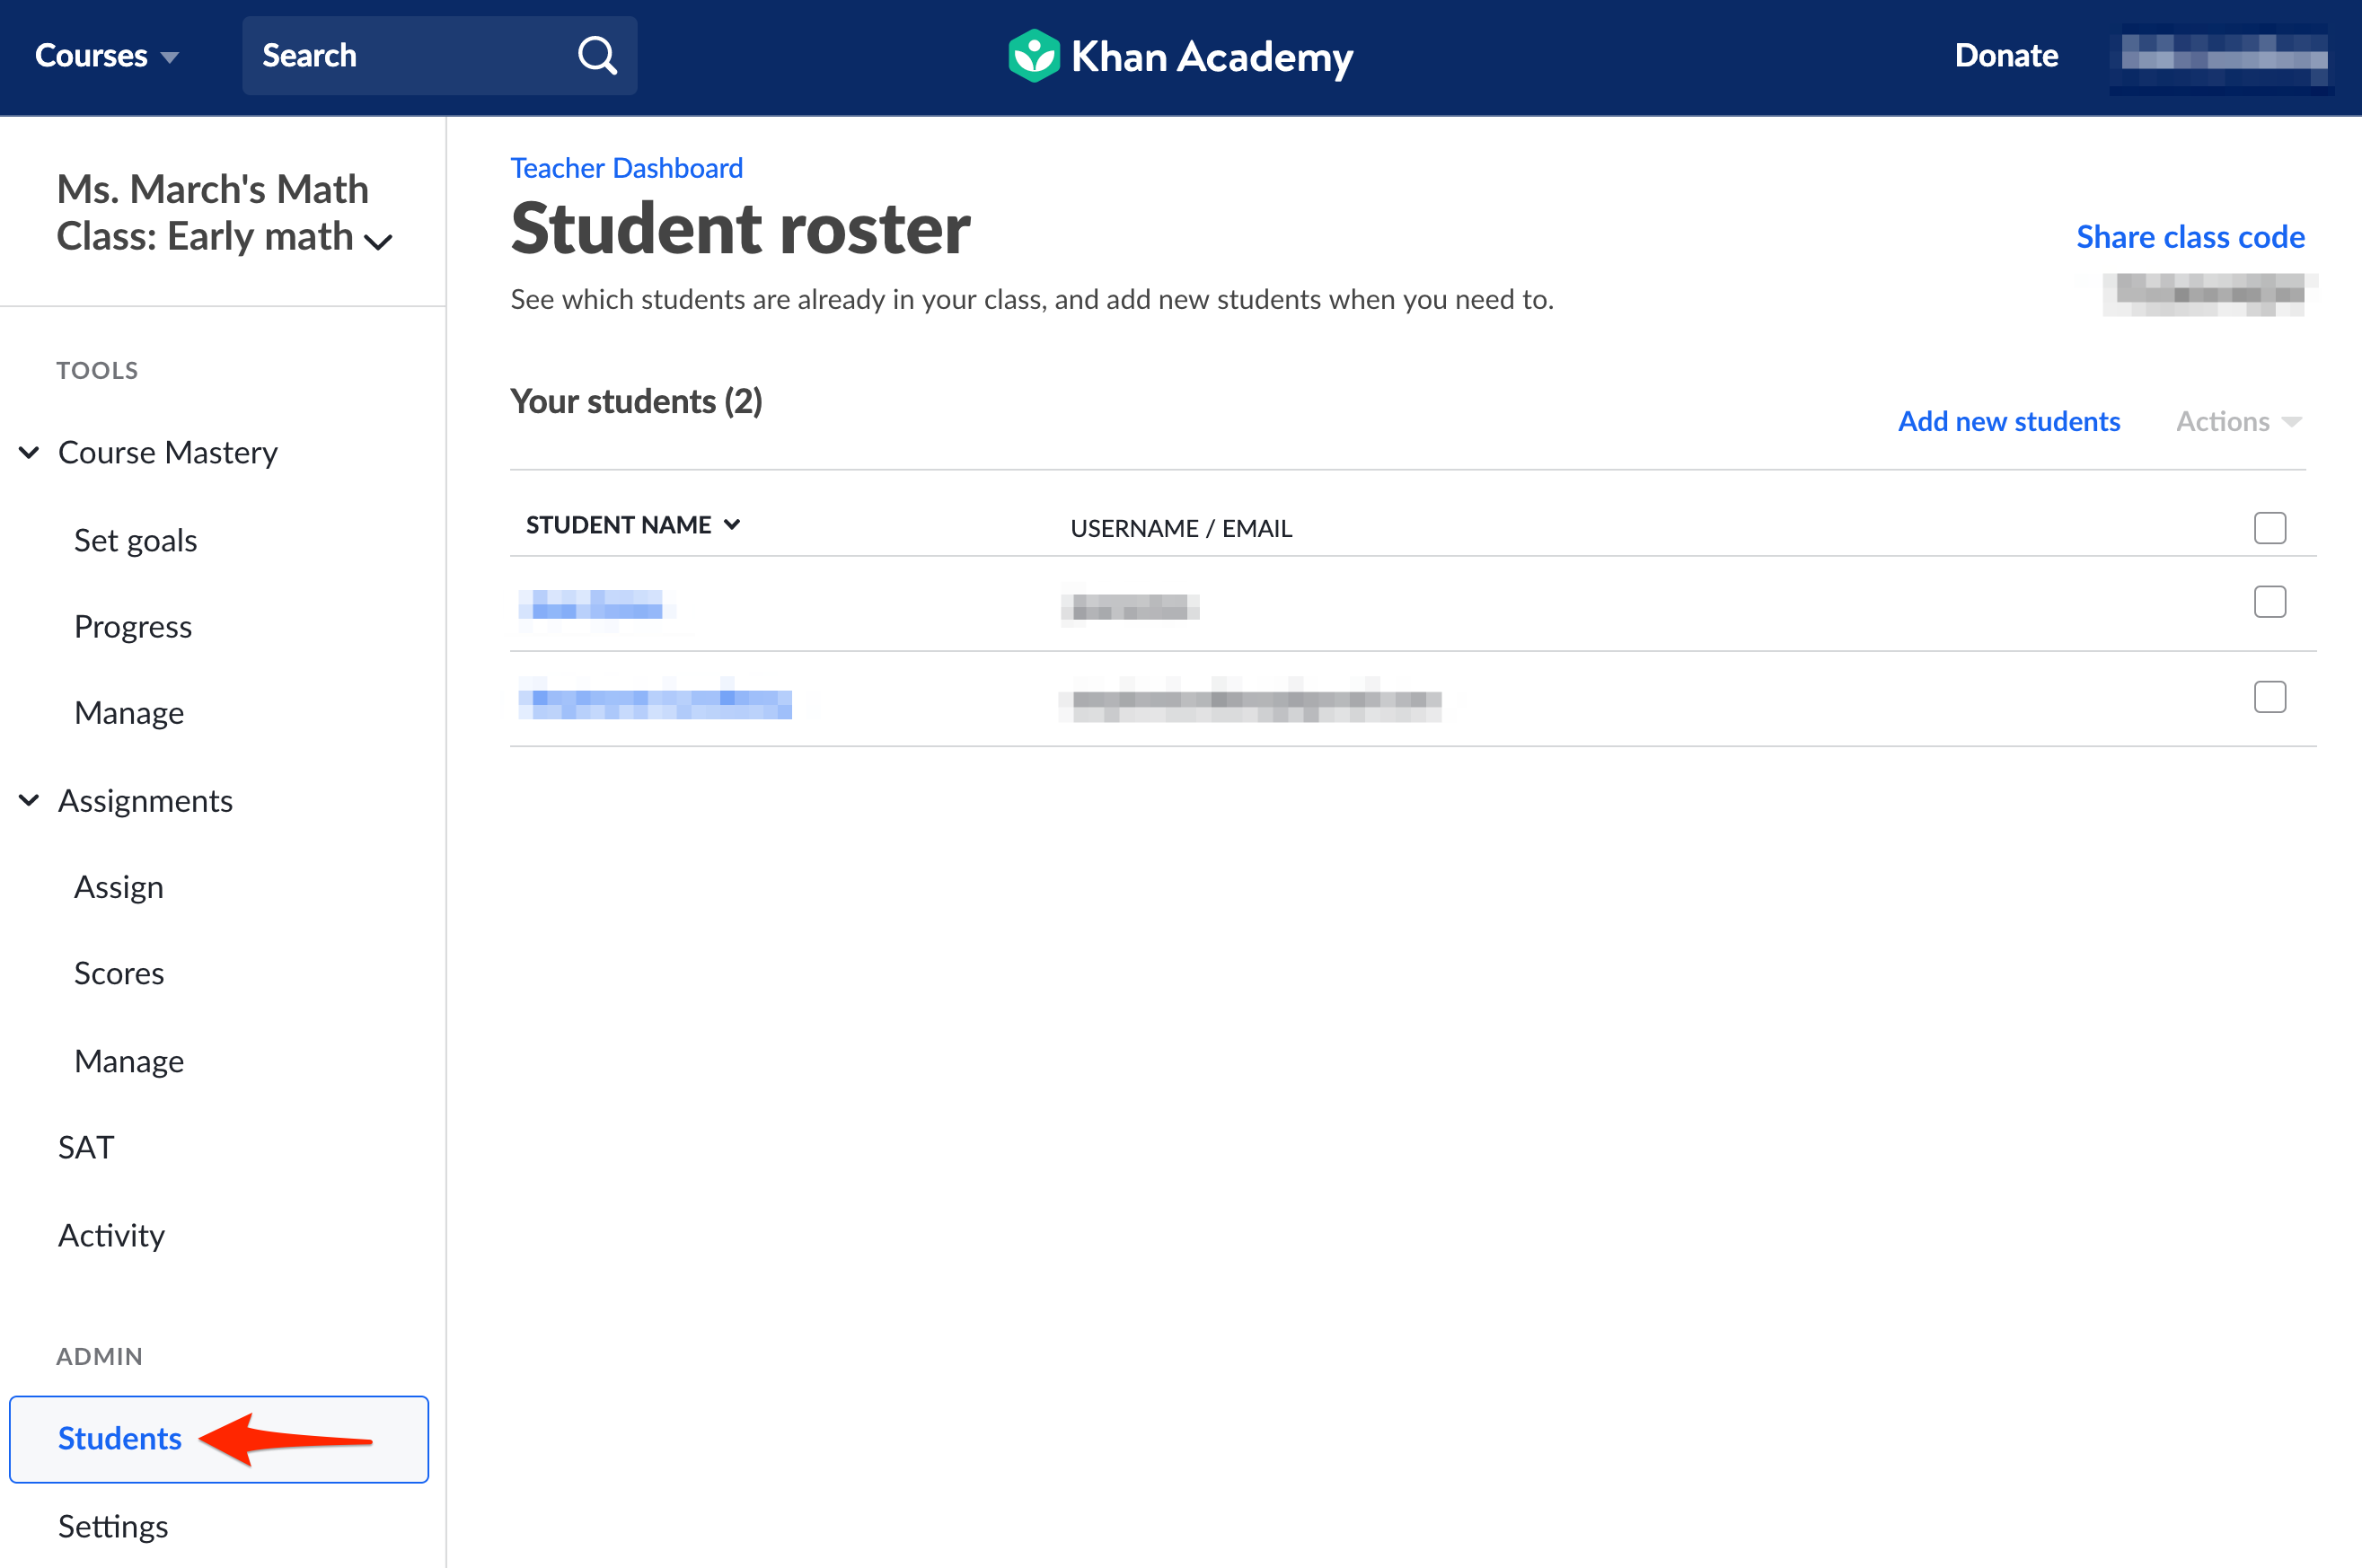Click the Course Mastery label
2362x1568 pixels.
point(167,452)
